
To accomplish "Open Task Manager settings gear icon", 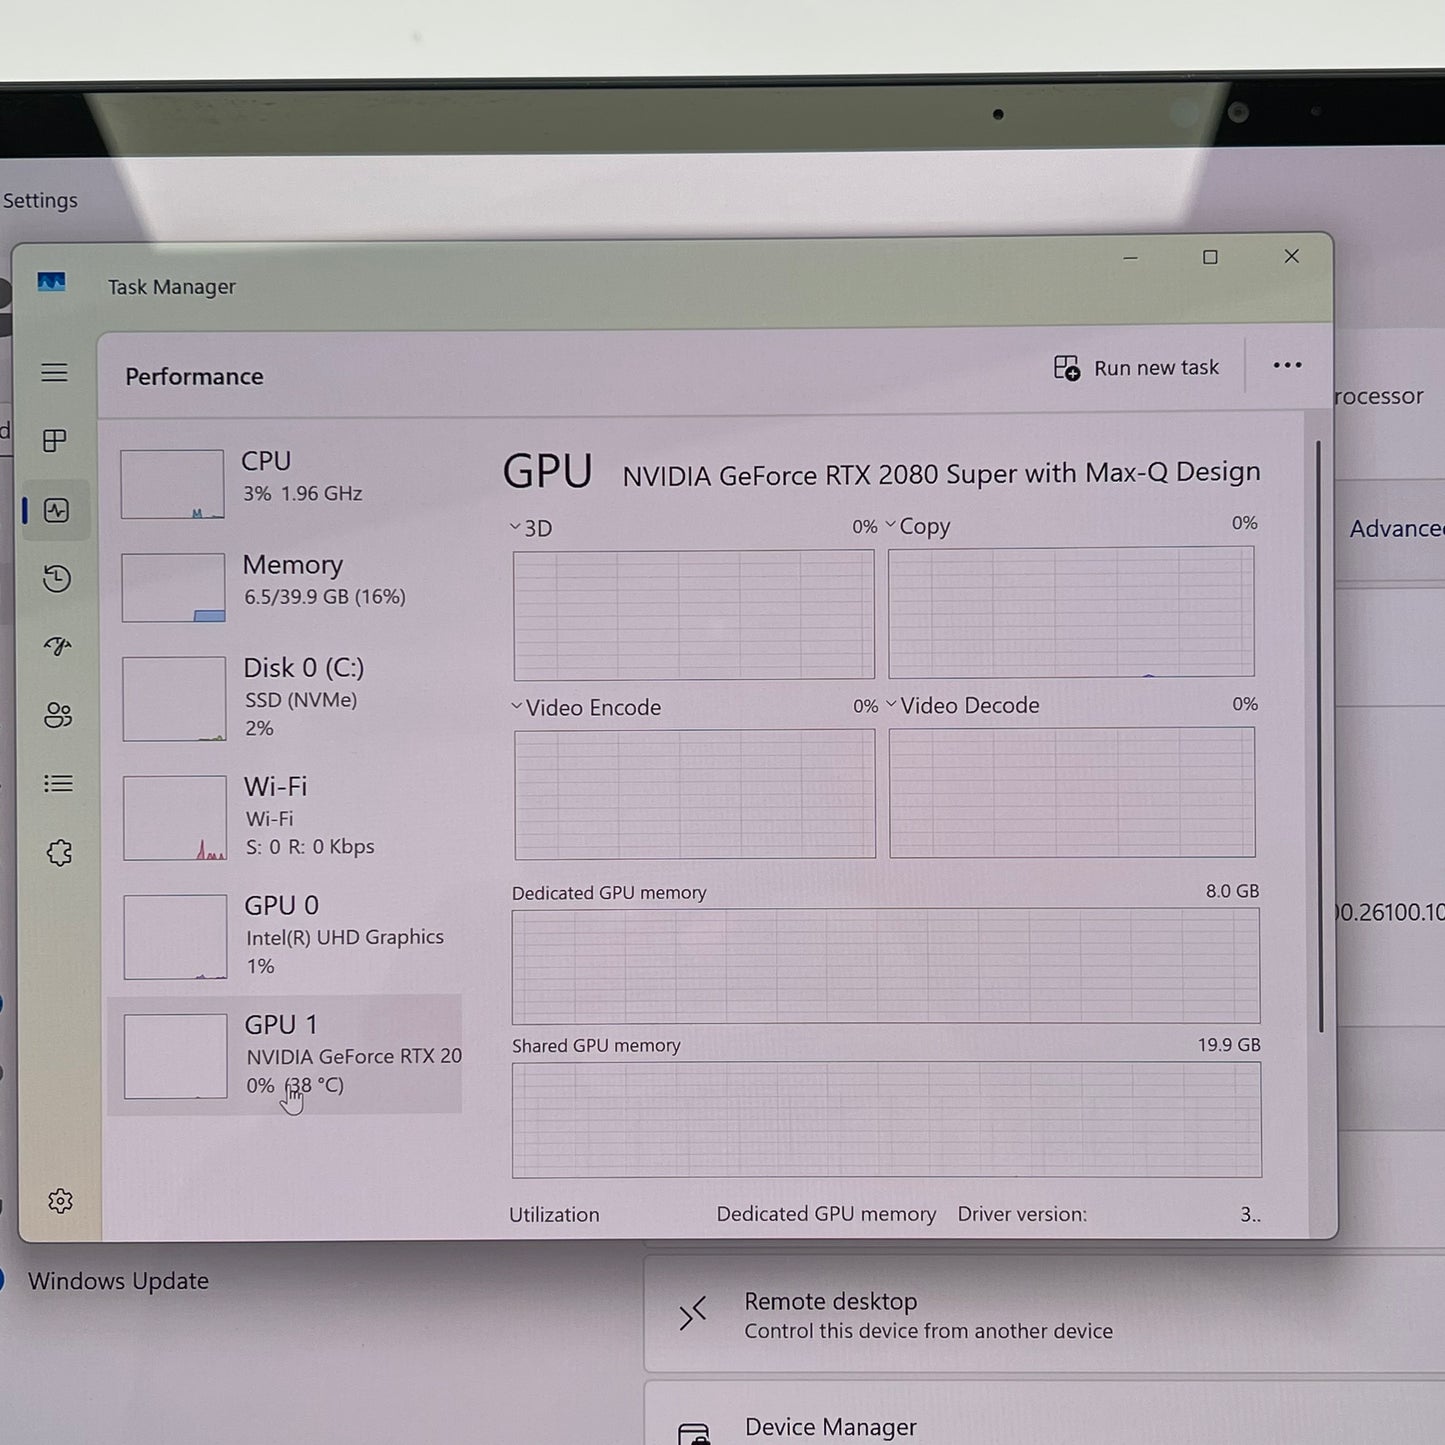I will (x=61, y=1201).
